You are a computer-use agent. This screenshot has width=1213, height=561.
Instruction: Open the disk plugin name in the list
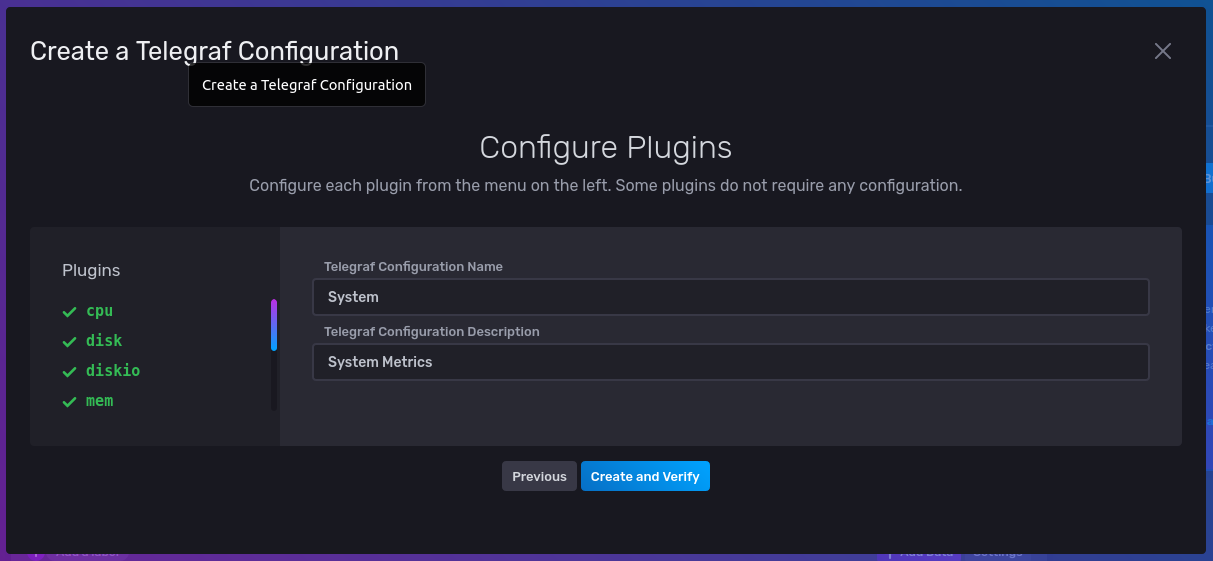click(x=104, y=341)
